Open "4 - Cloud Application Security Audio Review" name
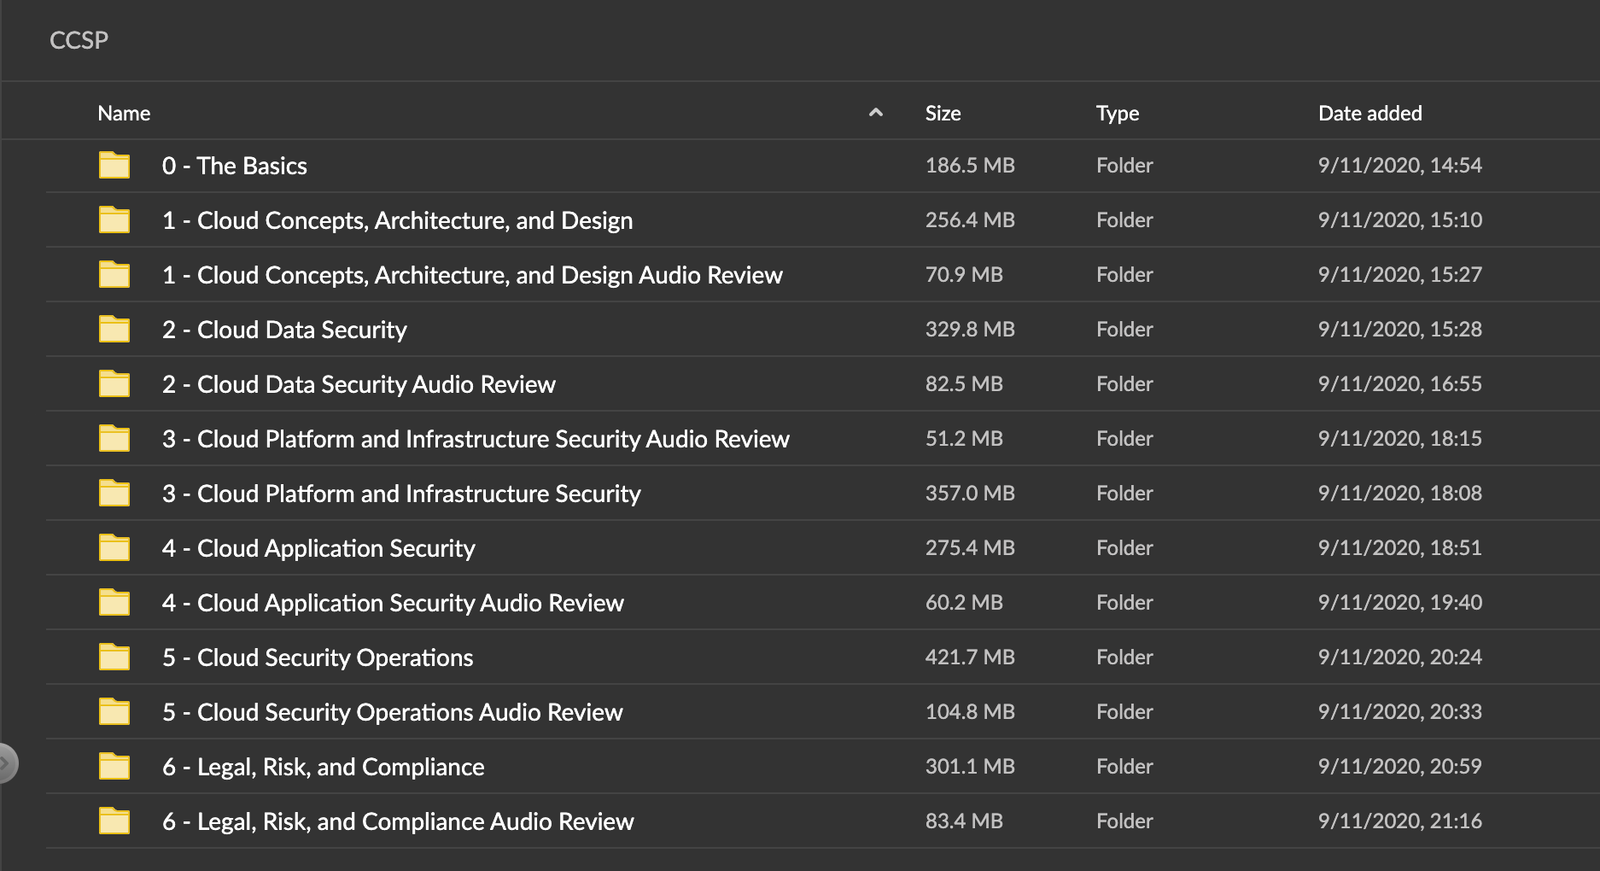The image size is (1600, 871). [393, 603]
